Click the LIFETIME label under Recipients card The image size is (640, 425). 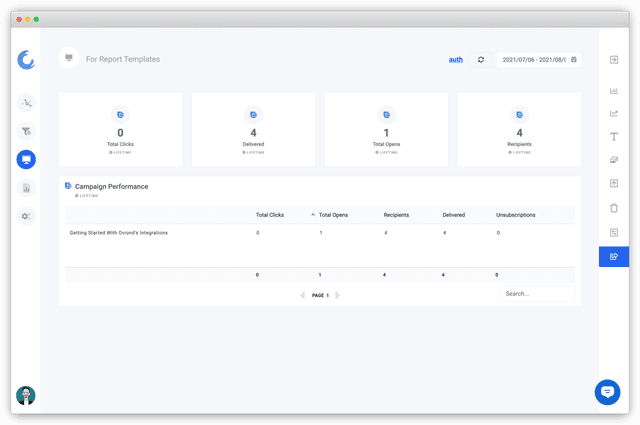coord(520,152)
